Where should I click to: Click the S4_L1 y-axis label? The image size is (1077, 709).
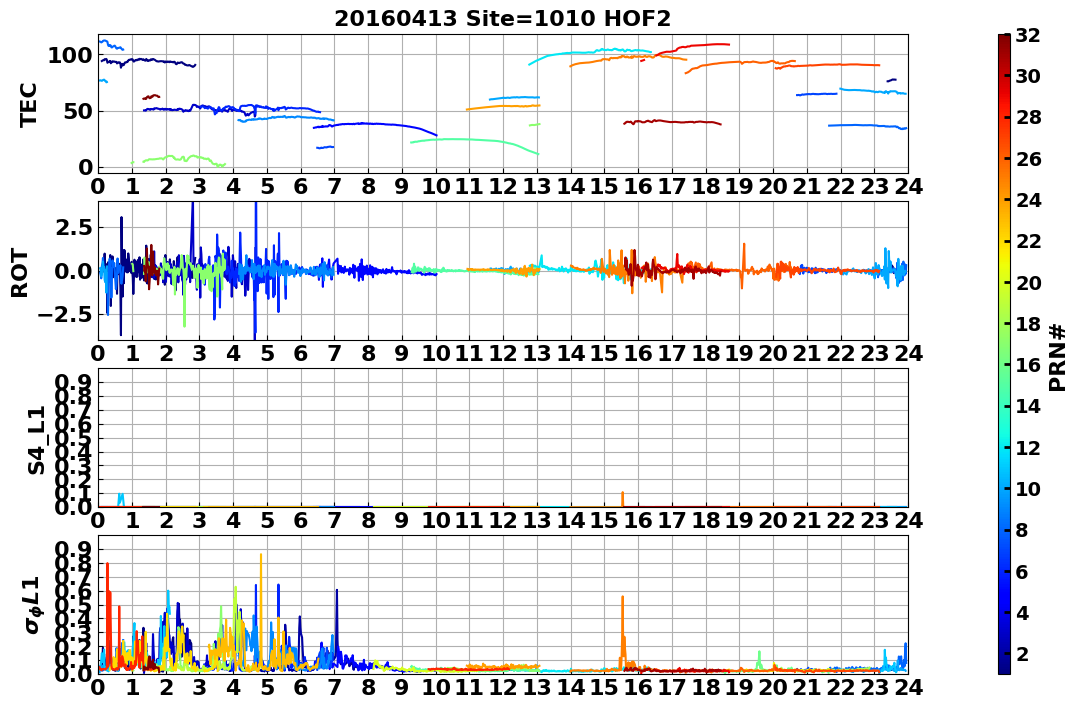[36, 440]
